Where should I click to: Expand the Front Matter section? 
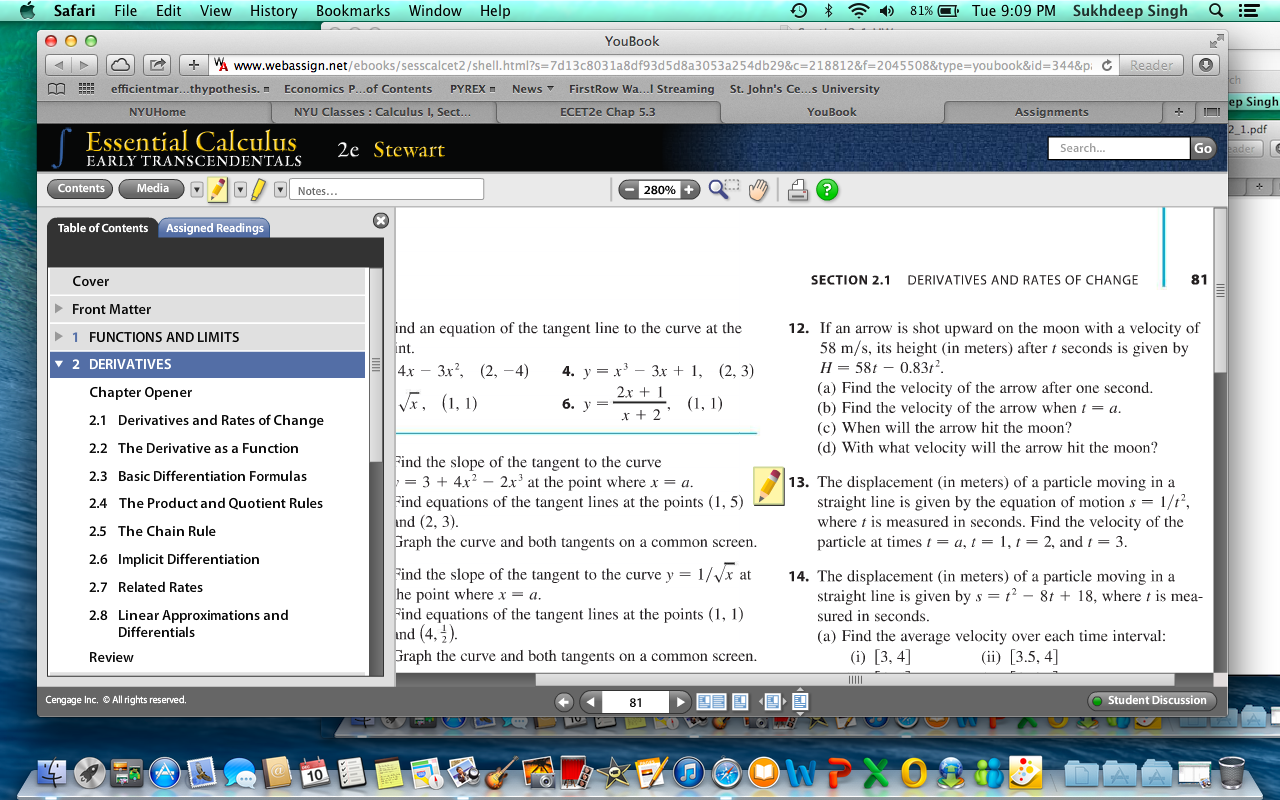click(59, 309)
